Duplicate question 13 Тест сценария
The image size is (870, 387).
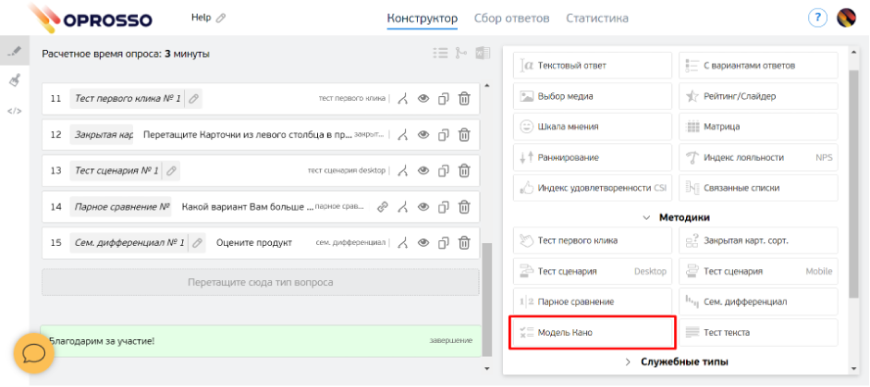(443, 170)
